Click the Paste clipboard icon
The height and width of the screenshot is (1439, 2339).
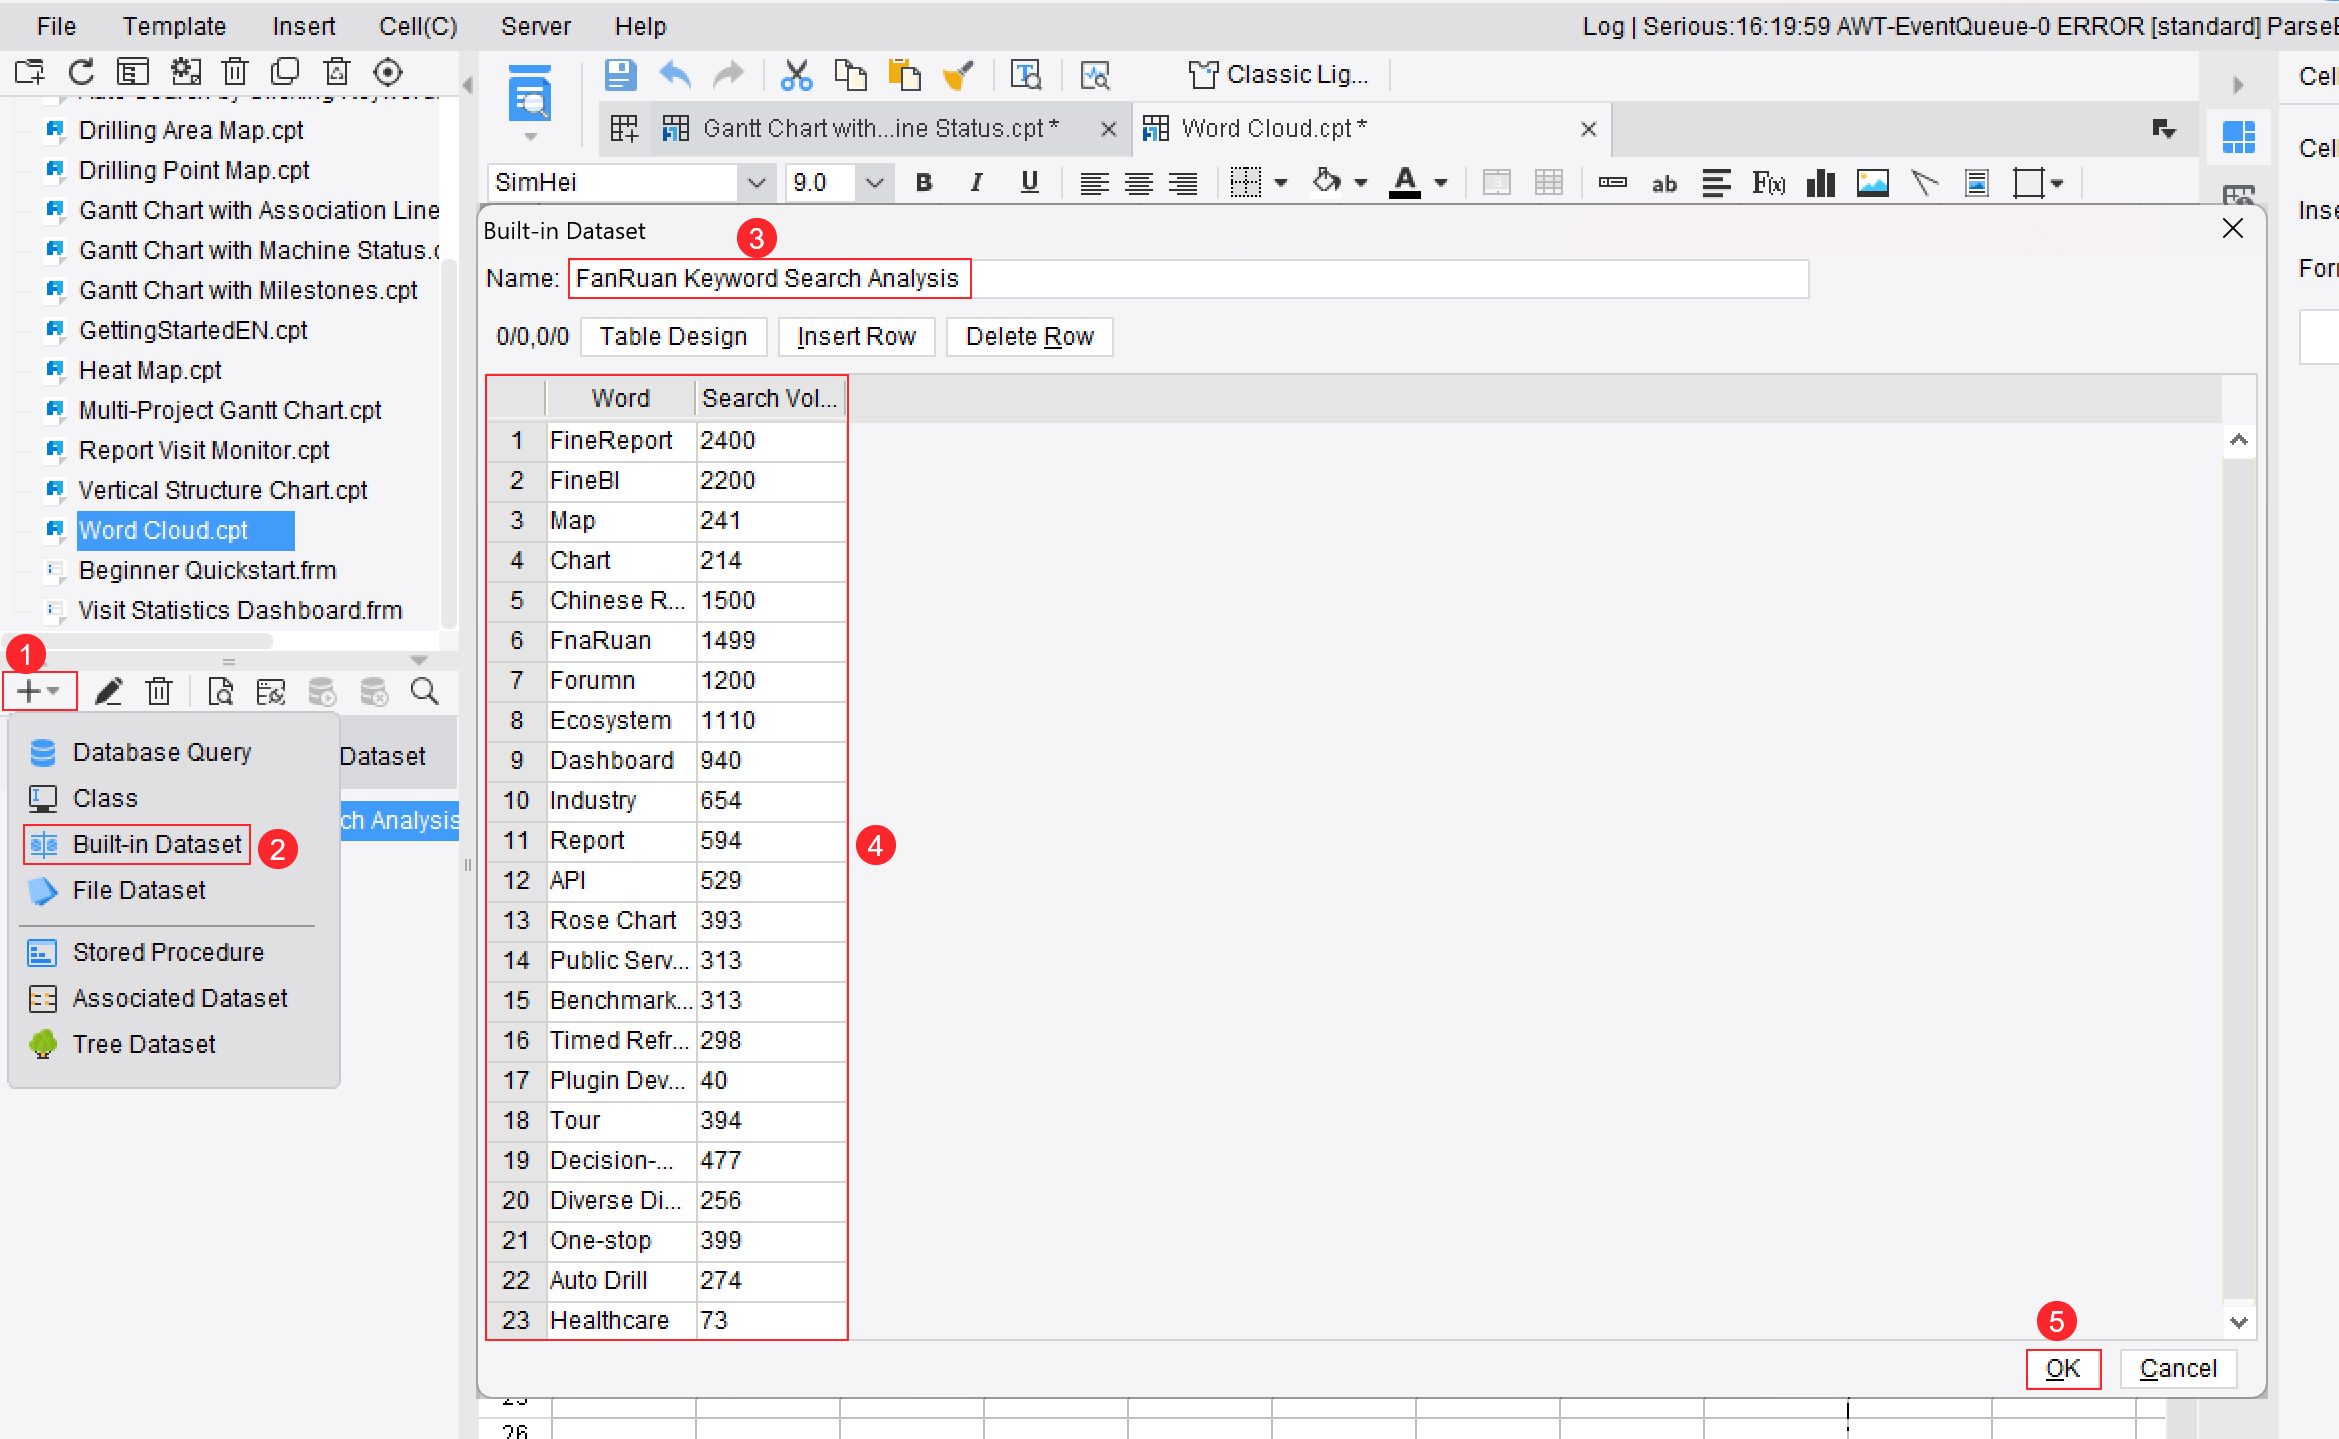tap(904, 75)
